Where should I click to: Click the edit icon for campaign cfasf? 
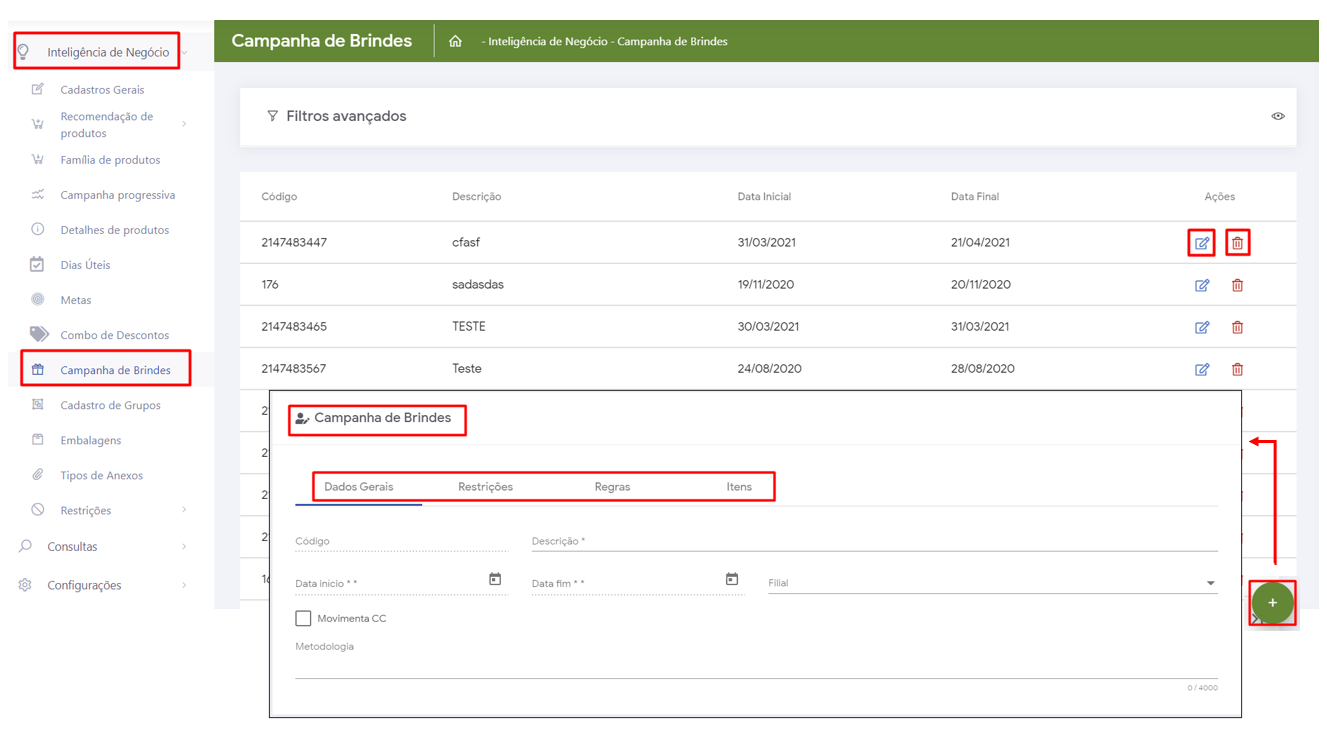coord(1201,243)
